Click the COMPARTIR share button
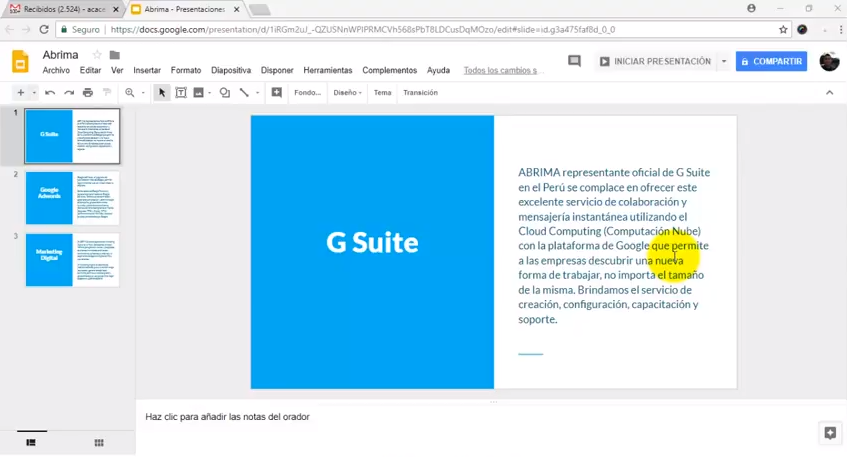847x457 pixels. coord(771,62)
